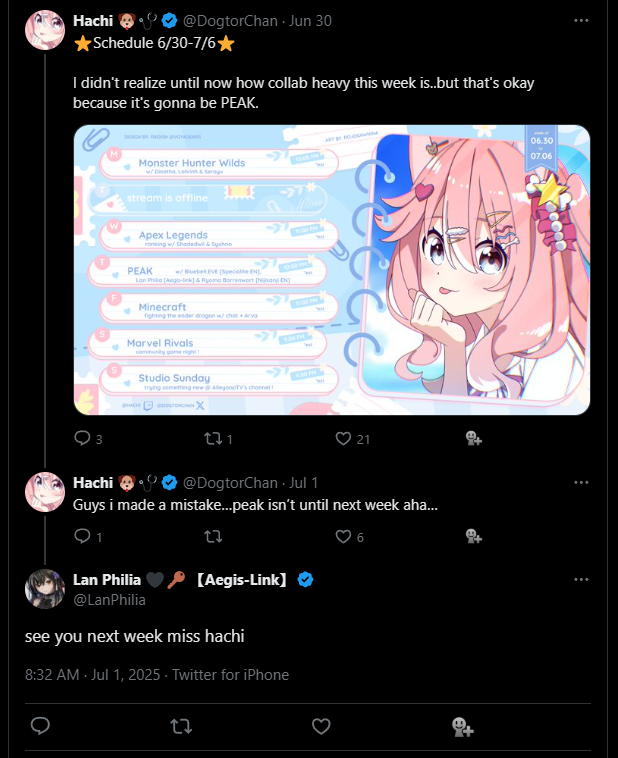Retweet the 'peak isn't until next week' tweet
This screenshot has height=758, width=618.
(x=213, y=536)
